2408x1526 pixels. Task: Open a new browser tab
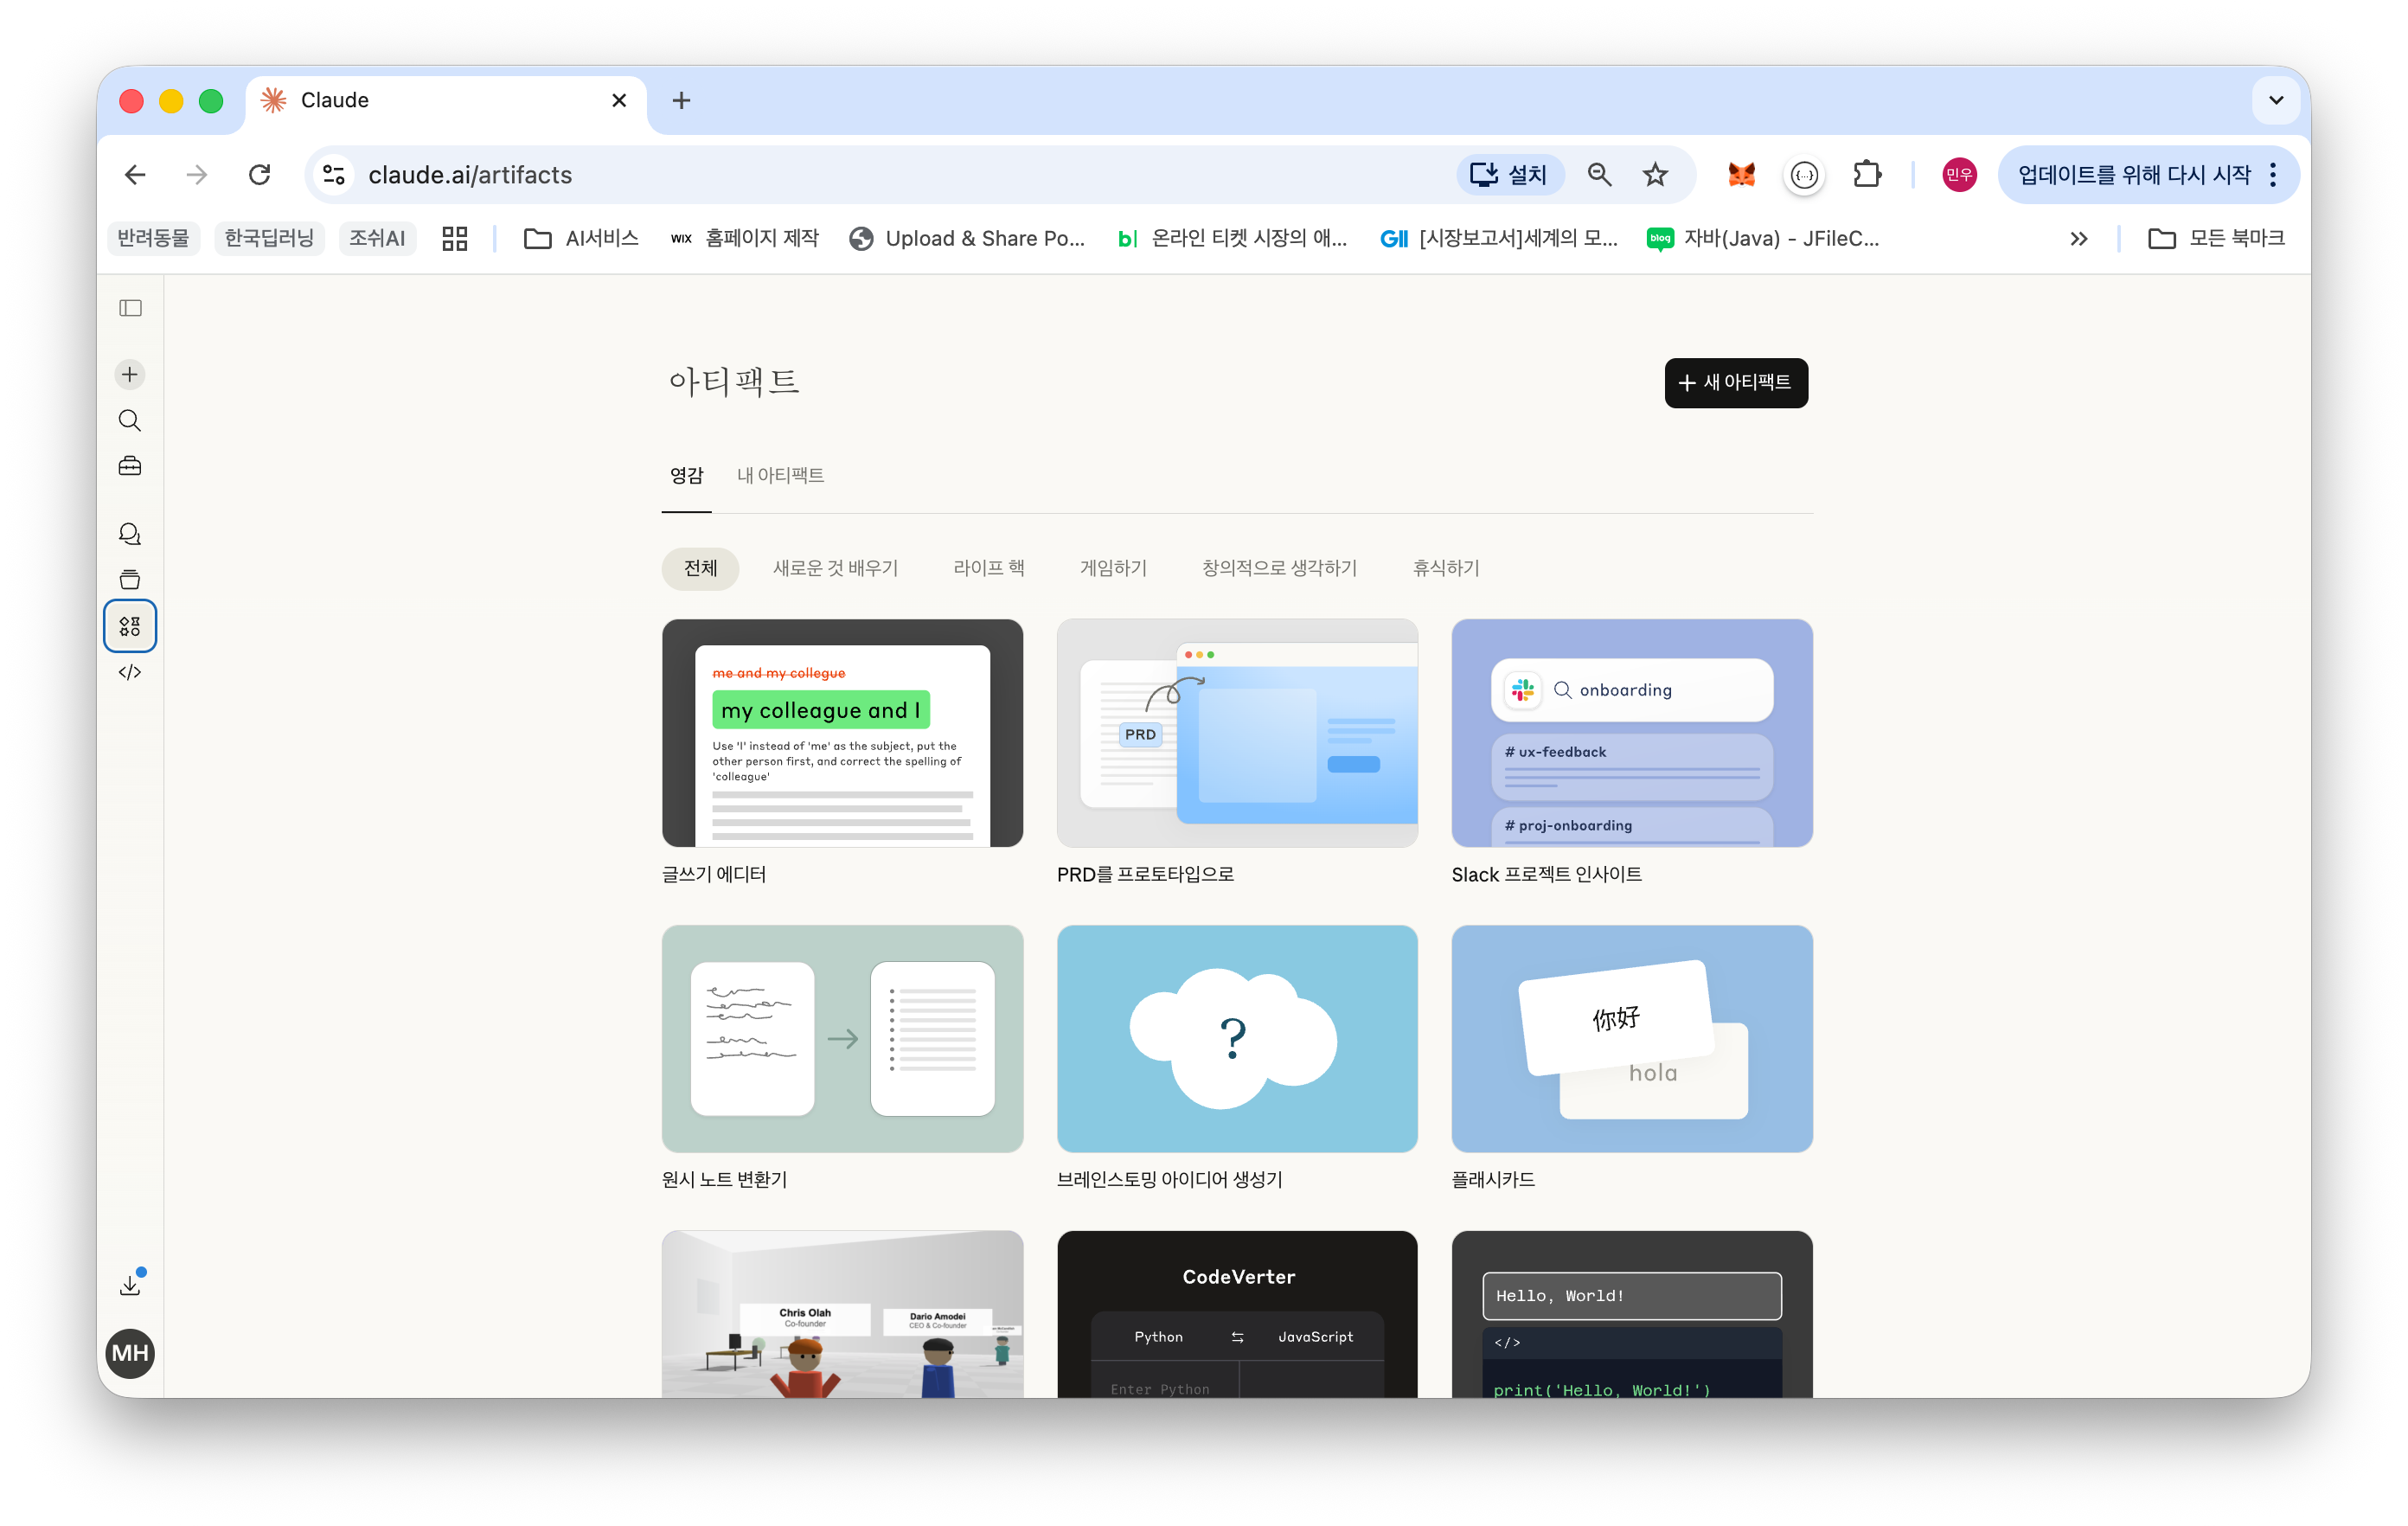681,100
